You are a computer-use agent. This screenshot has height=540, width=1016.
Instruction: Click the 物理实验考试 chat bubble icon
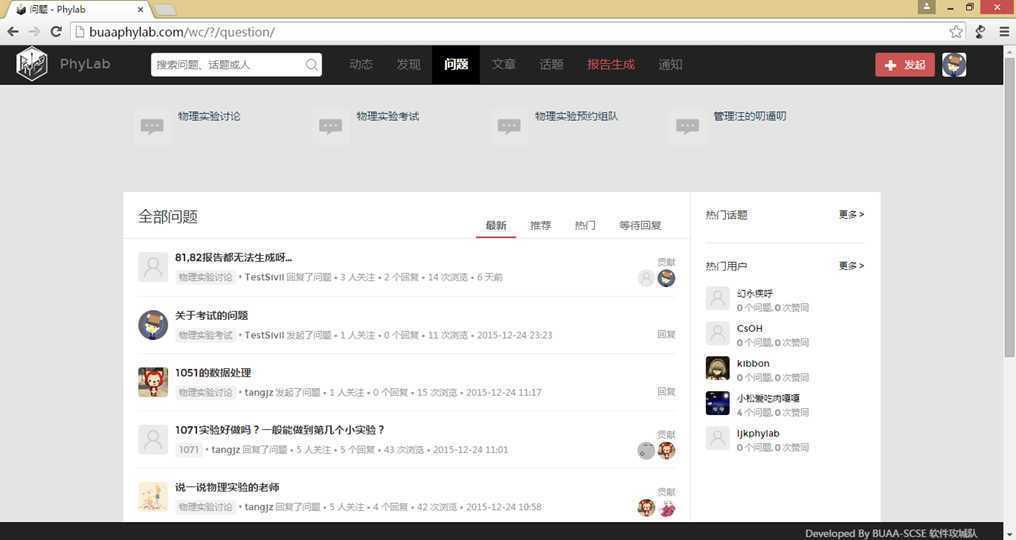[x=330, y=125]
